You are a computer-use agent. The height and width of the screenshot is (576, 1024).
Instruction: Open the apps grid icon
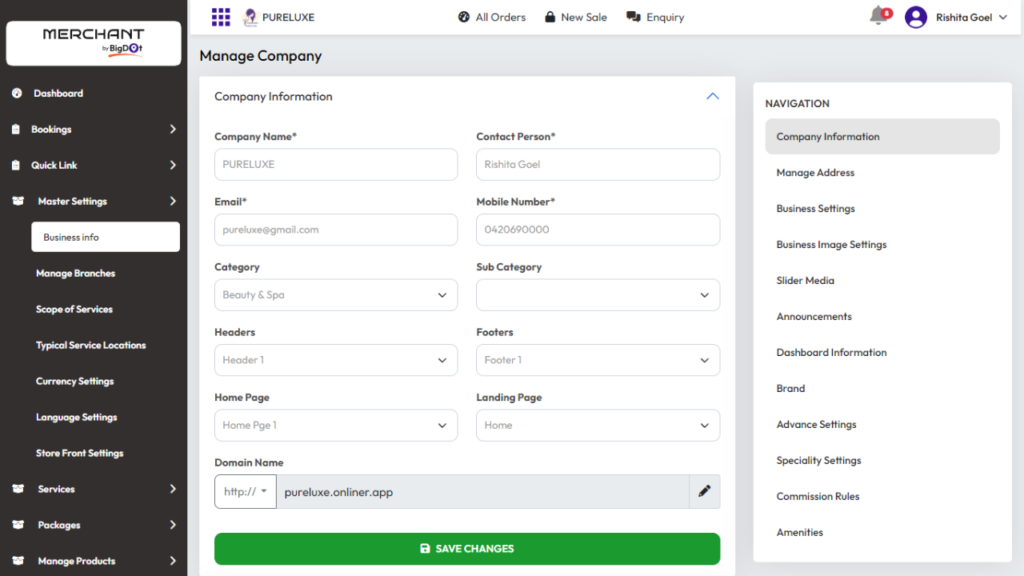221,17
